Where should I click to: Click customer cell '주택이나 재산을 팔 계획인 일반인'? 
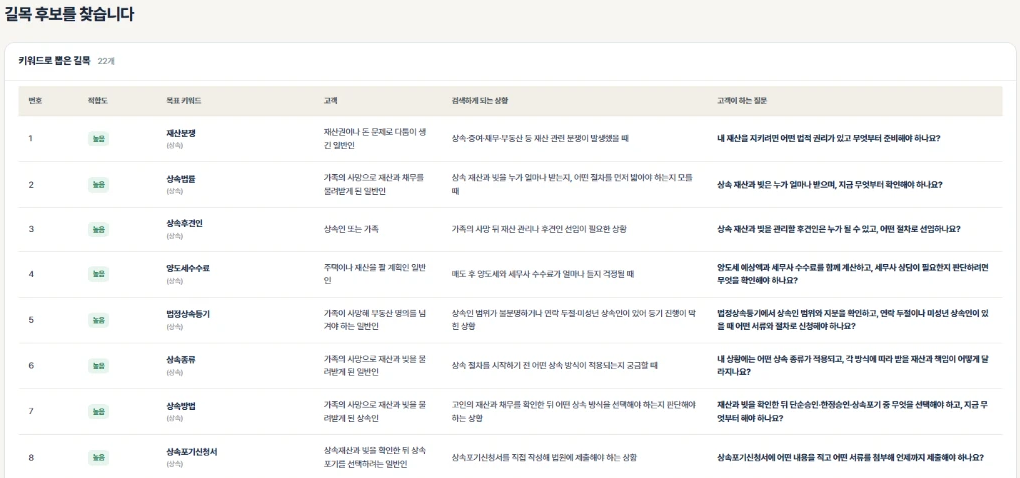pyautogui.click(x=374, y=274)
